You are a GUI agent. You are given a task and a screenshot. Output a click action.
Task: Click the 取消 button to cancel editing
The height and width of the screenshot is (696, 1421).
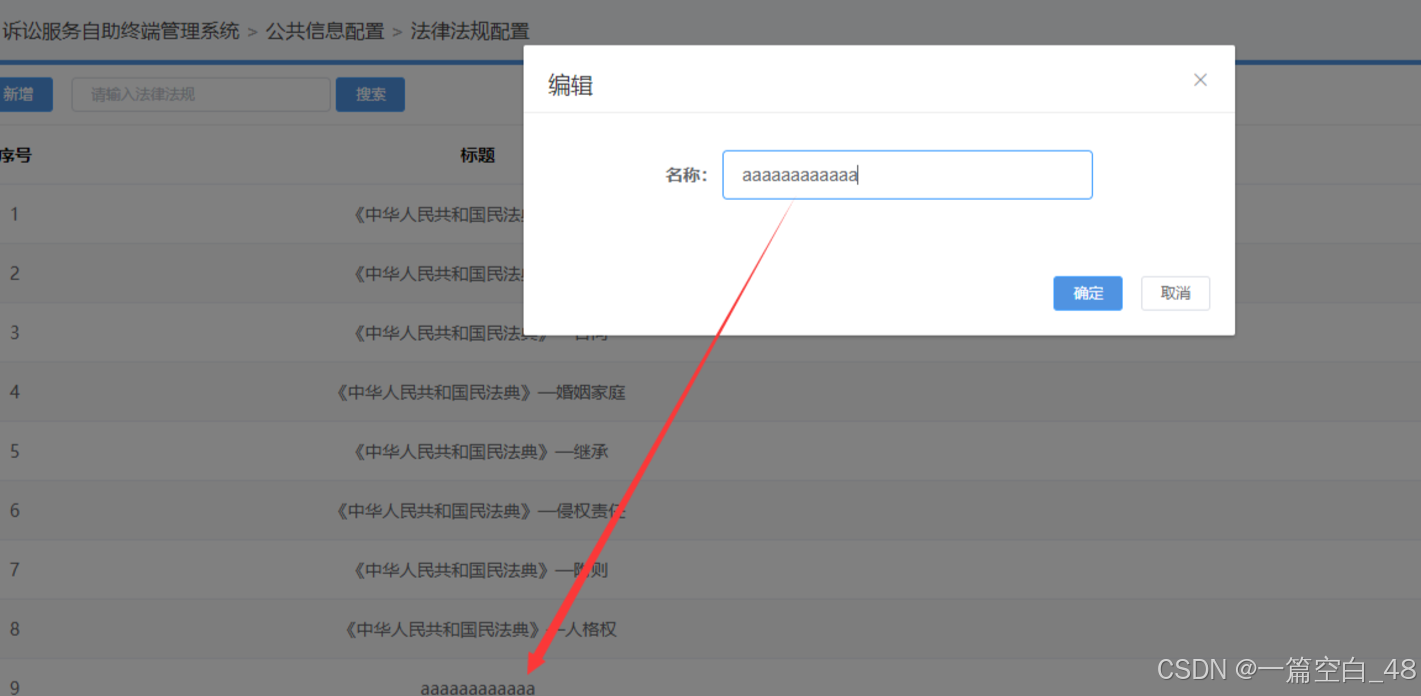point(1175,293)
